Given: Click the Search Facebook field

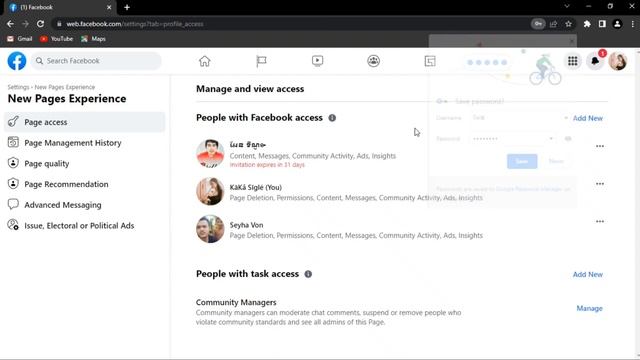Looking at the screenshot, I should [x=96, y=61].
